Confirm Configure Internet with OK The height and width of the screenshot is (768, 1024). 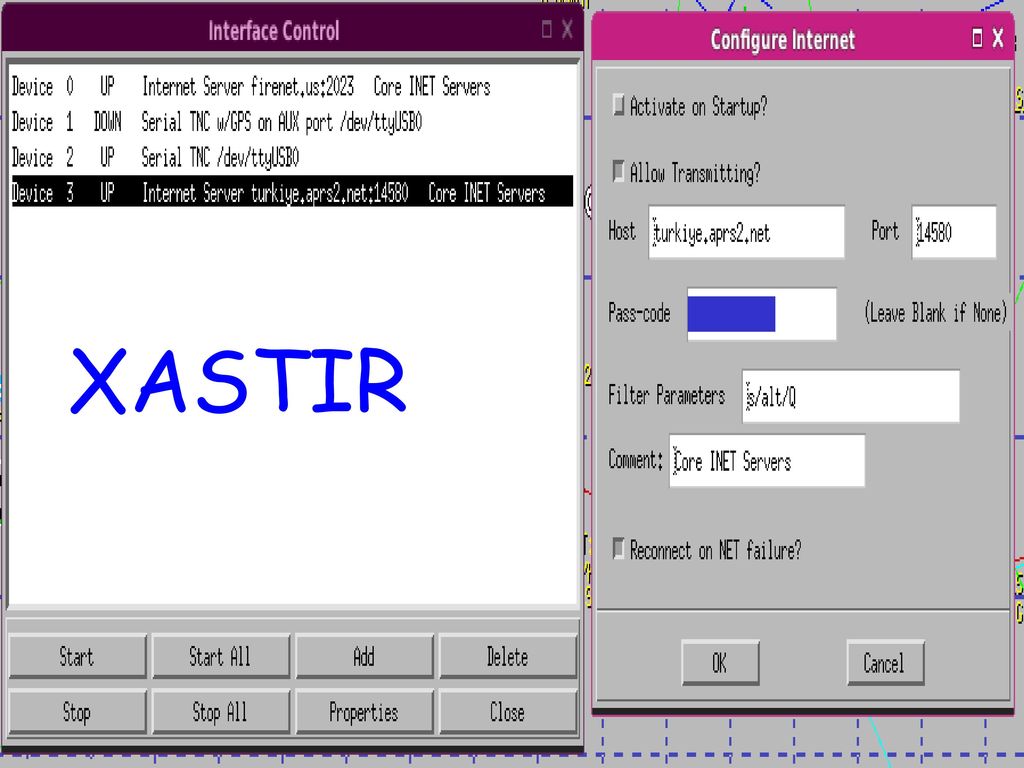pyautogui.click(x=720, y=663)
